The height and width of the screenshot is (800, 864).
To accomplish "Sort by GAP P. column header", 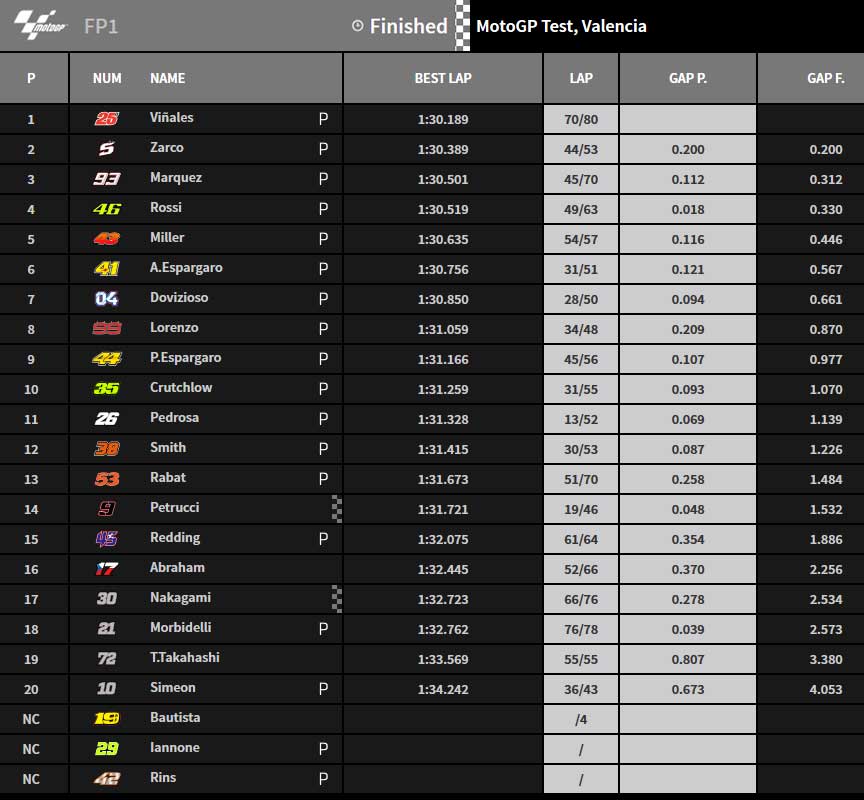I will [x=688, y=78].
